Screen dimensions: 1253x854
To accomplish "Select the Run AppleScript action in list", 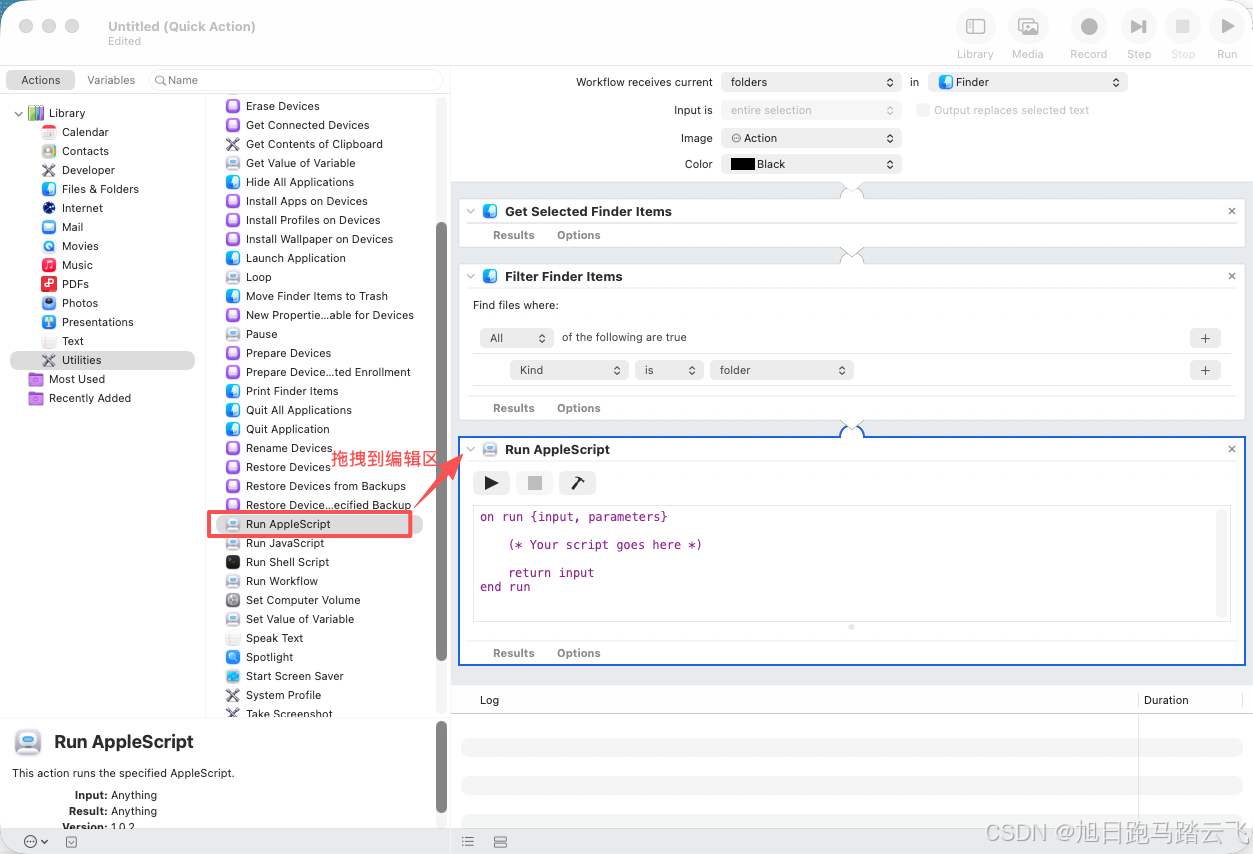I will (319, 524).
